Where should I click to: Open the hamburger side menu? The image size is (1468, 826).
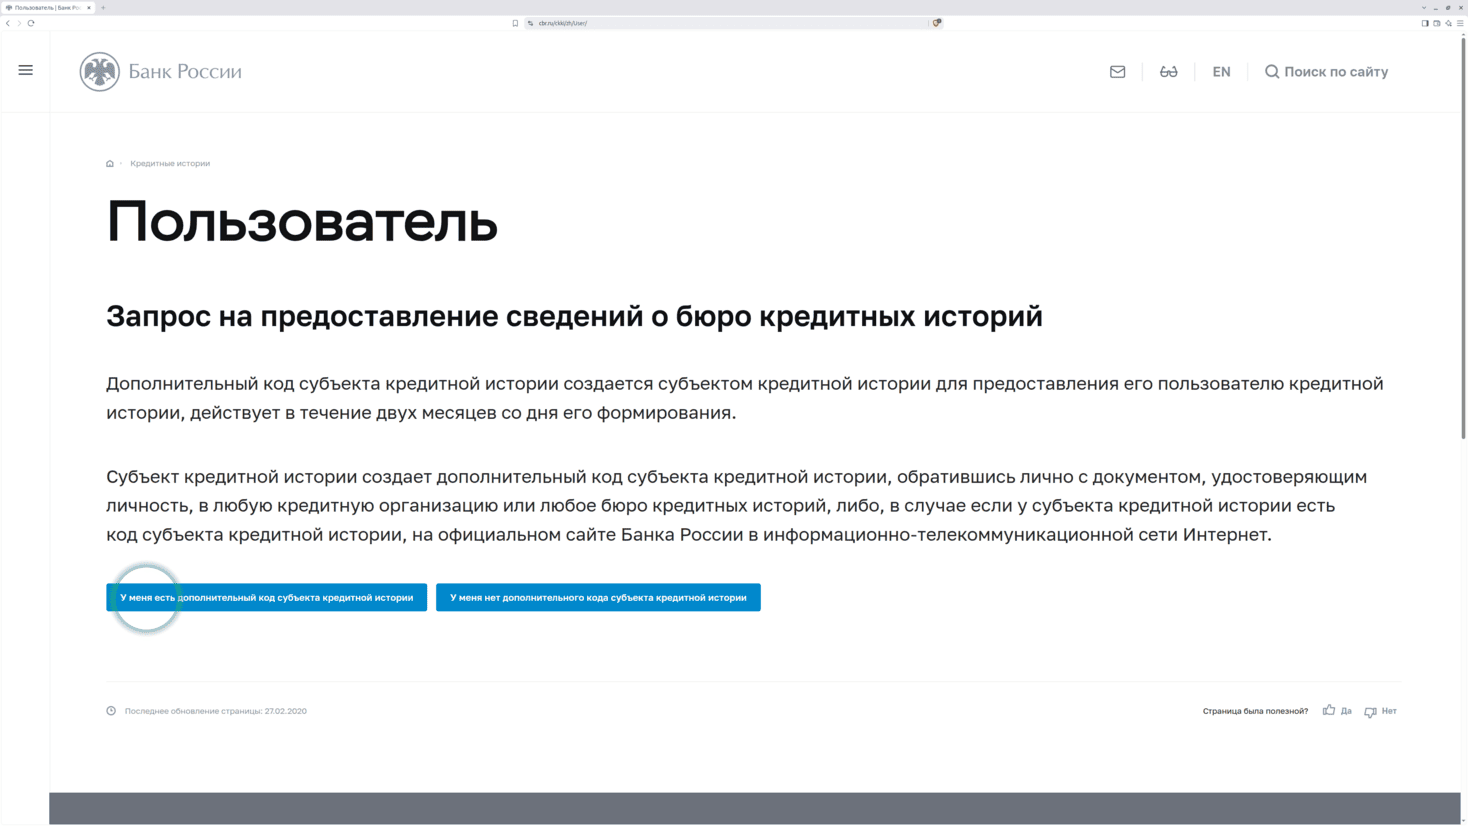pos(26,70)
